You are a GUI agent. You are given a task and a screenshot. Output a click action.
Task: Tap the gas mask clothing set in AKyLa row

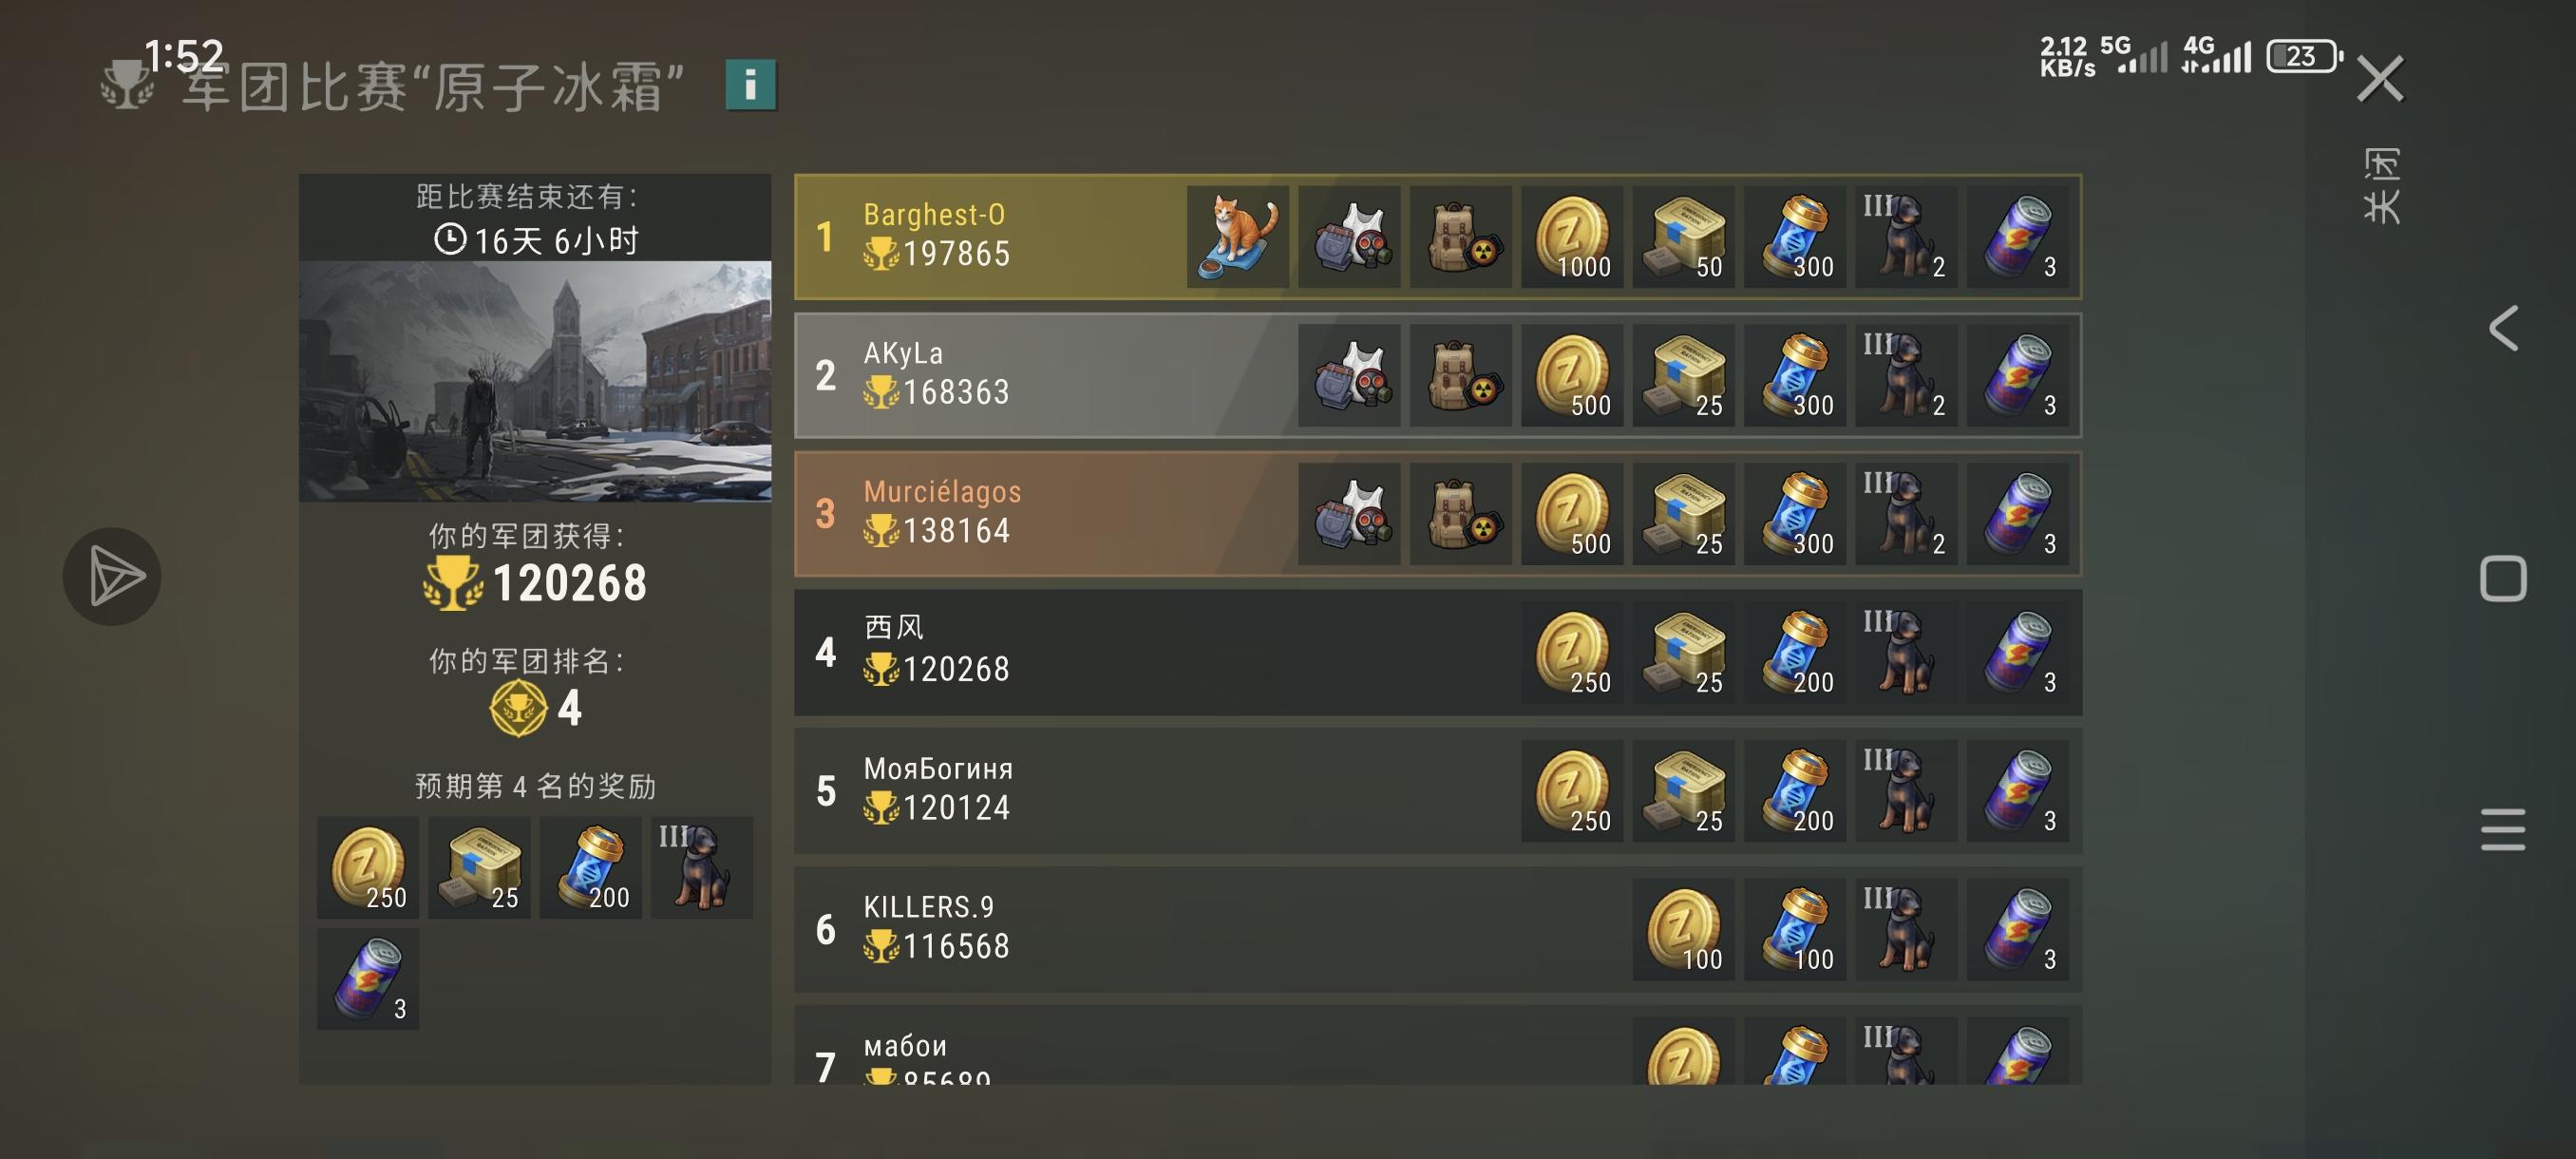point(1349,376)
